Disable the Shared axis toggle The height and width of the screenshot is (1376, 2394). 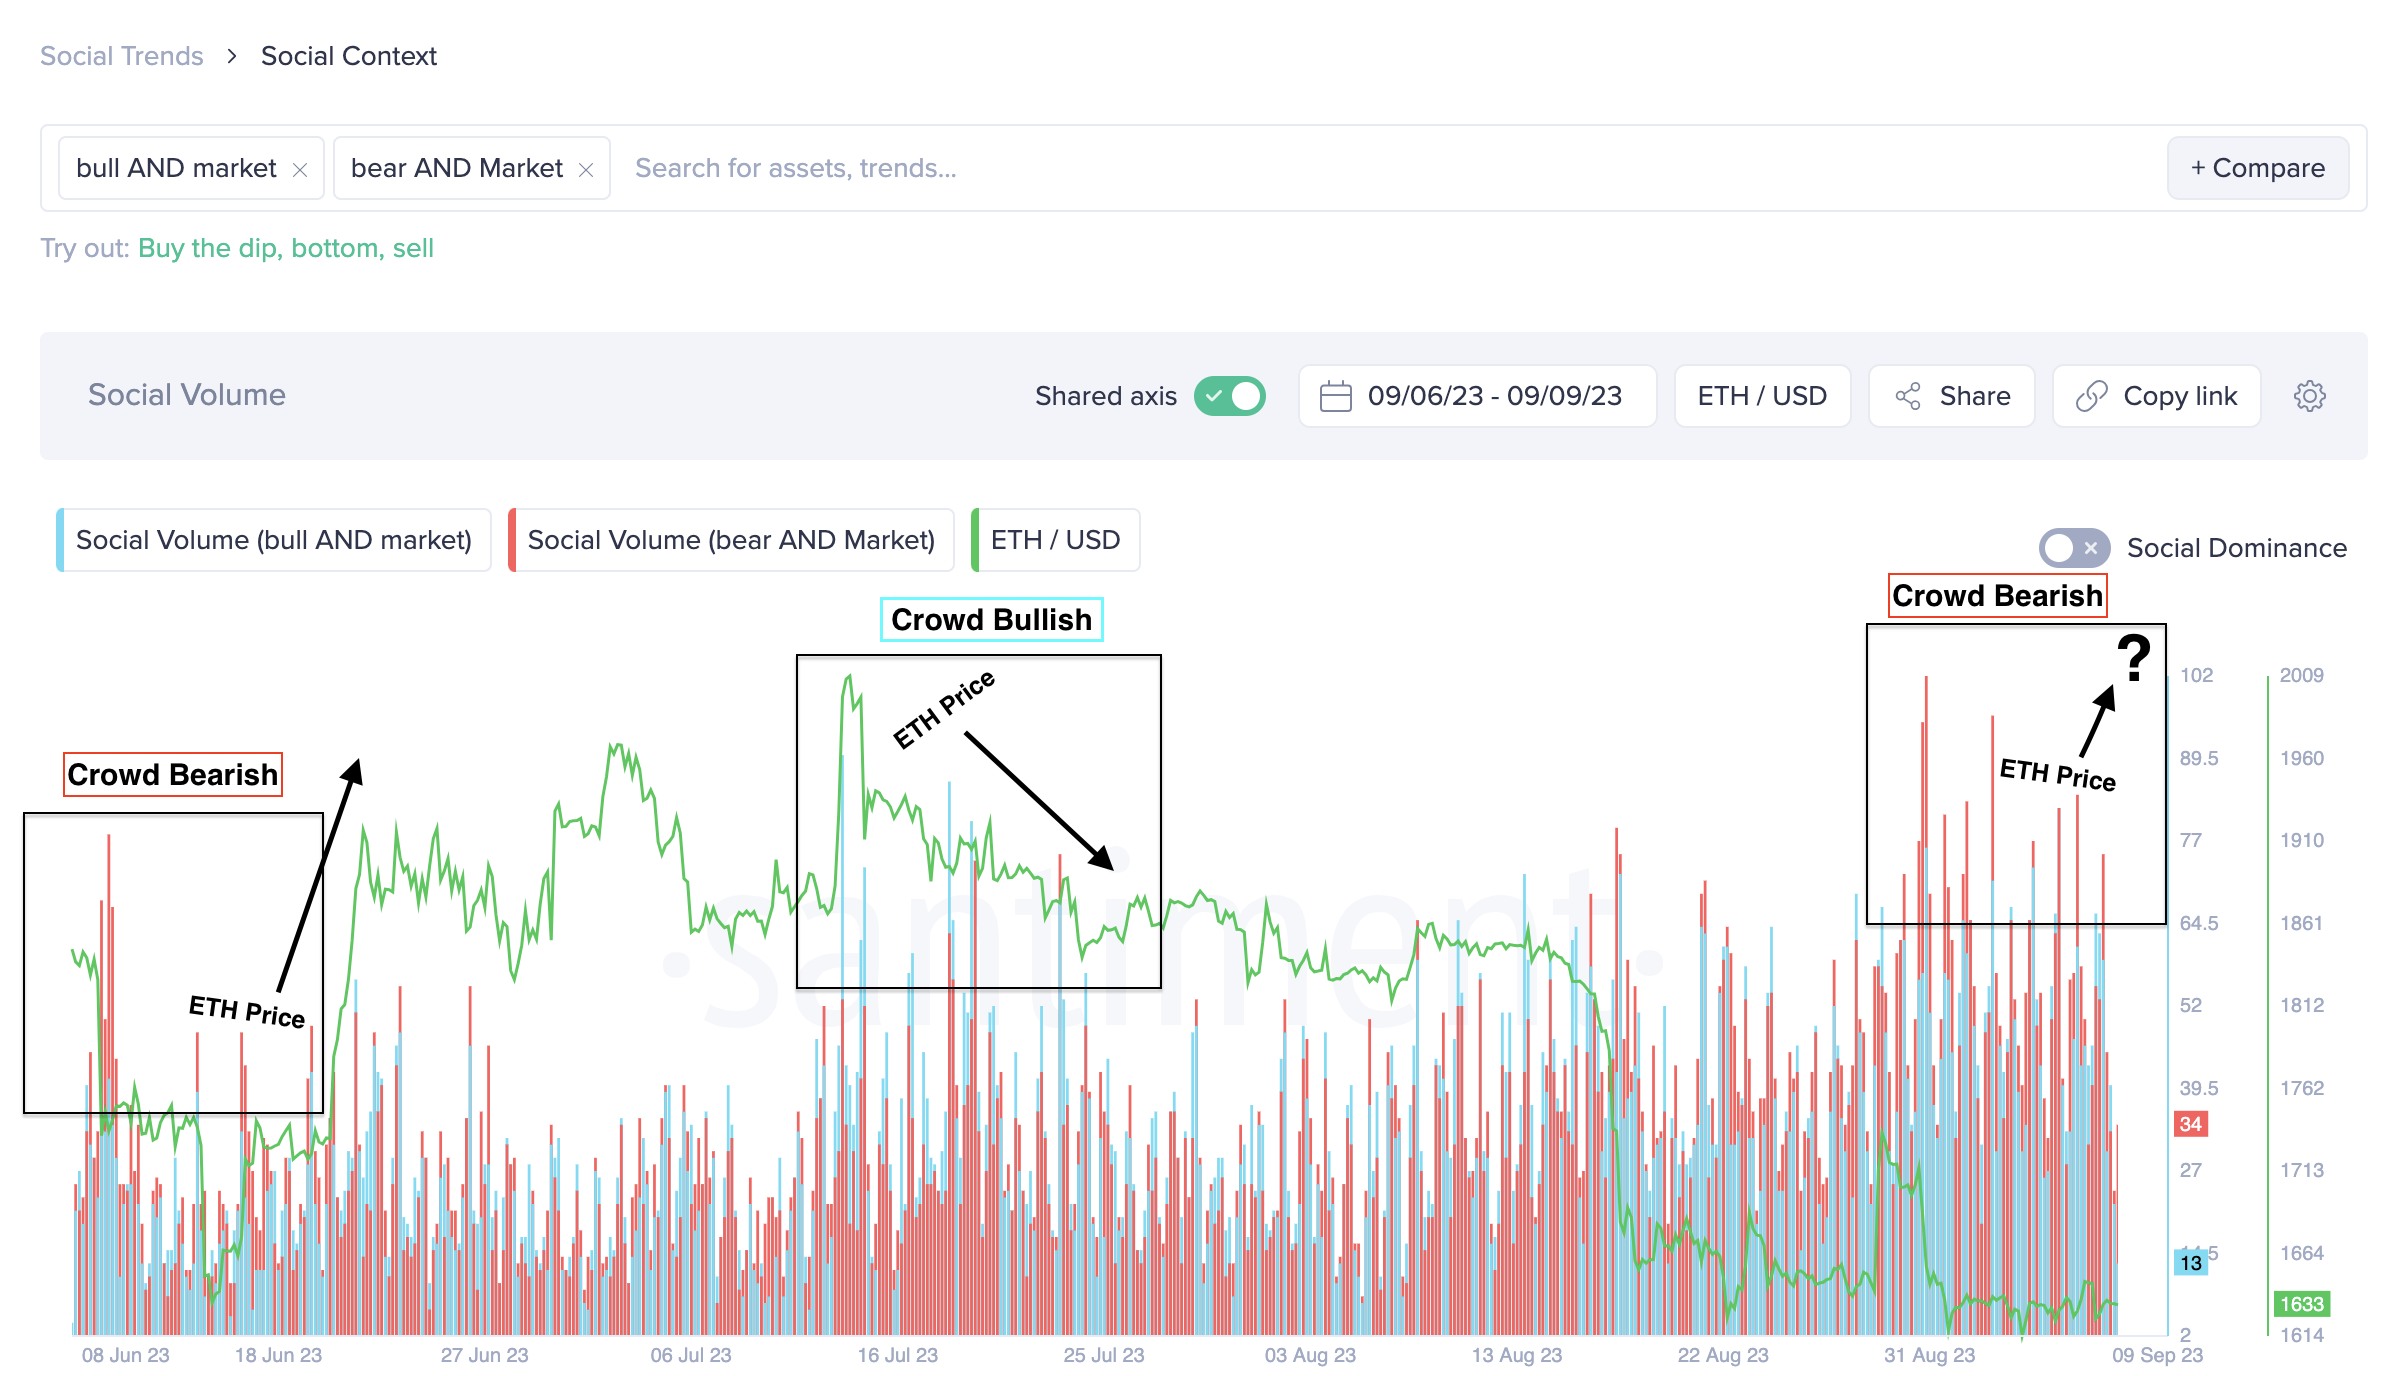point(1230,396)
